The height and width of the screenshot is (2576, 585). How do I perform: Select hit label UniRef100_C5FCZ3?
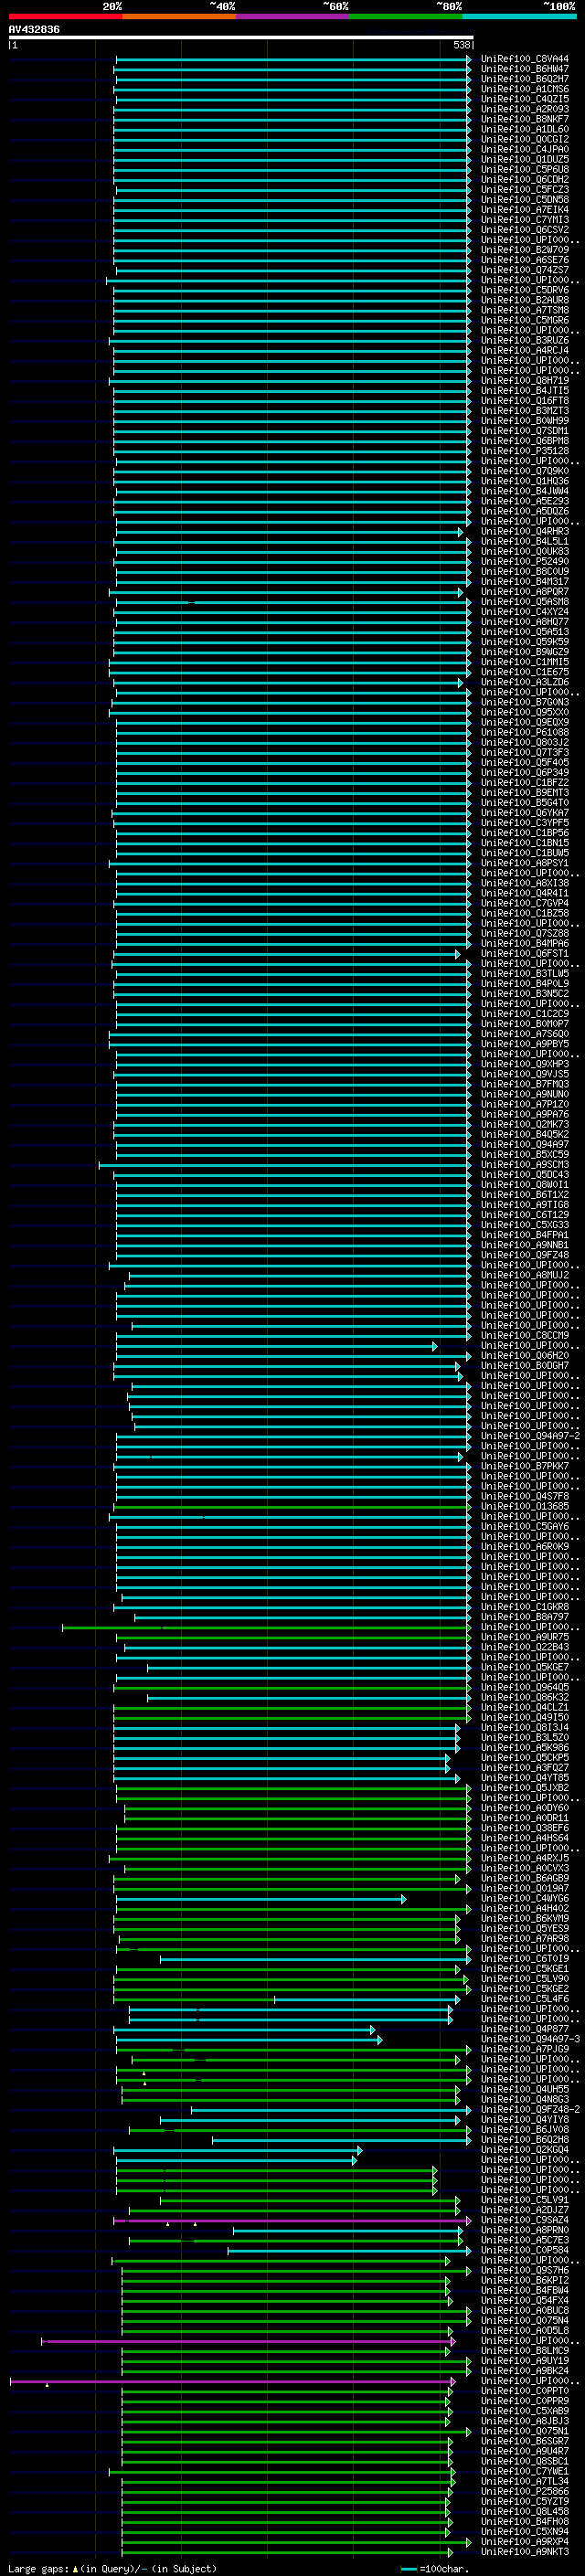coord(525,189)
